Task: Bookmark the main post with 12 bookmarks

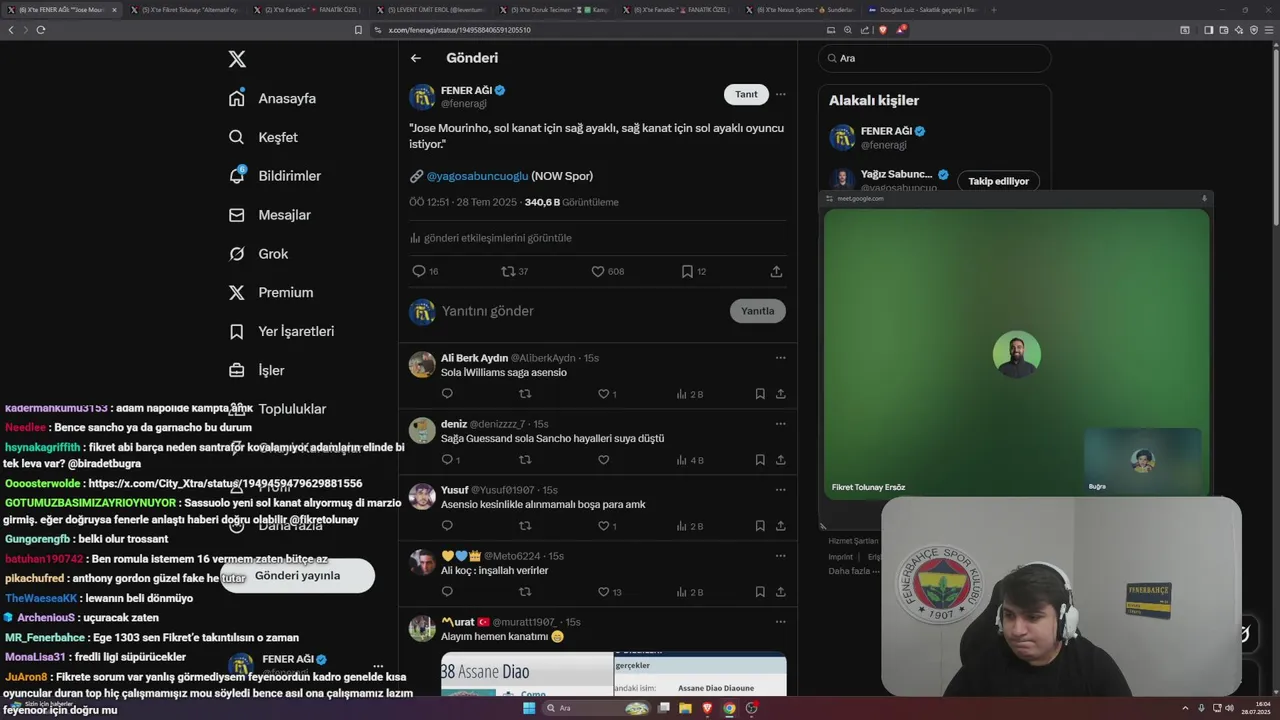Action: coord(693,271)
